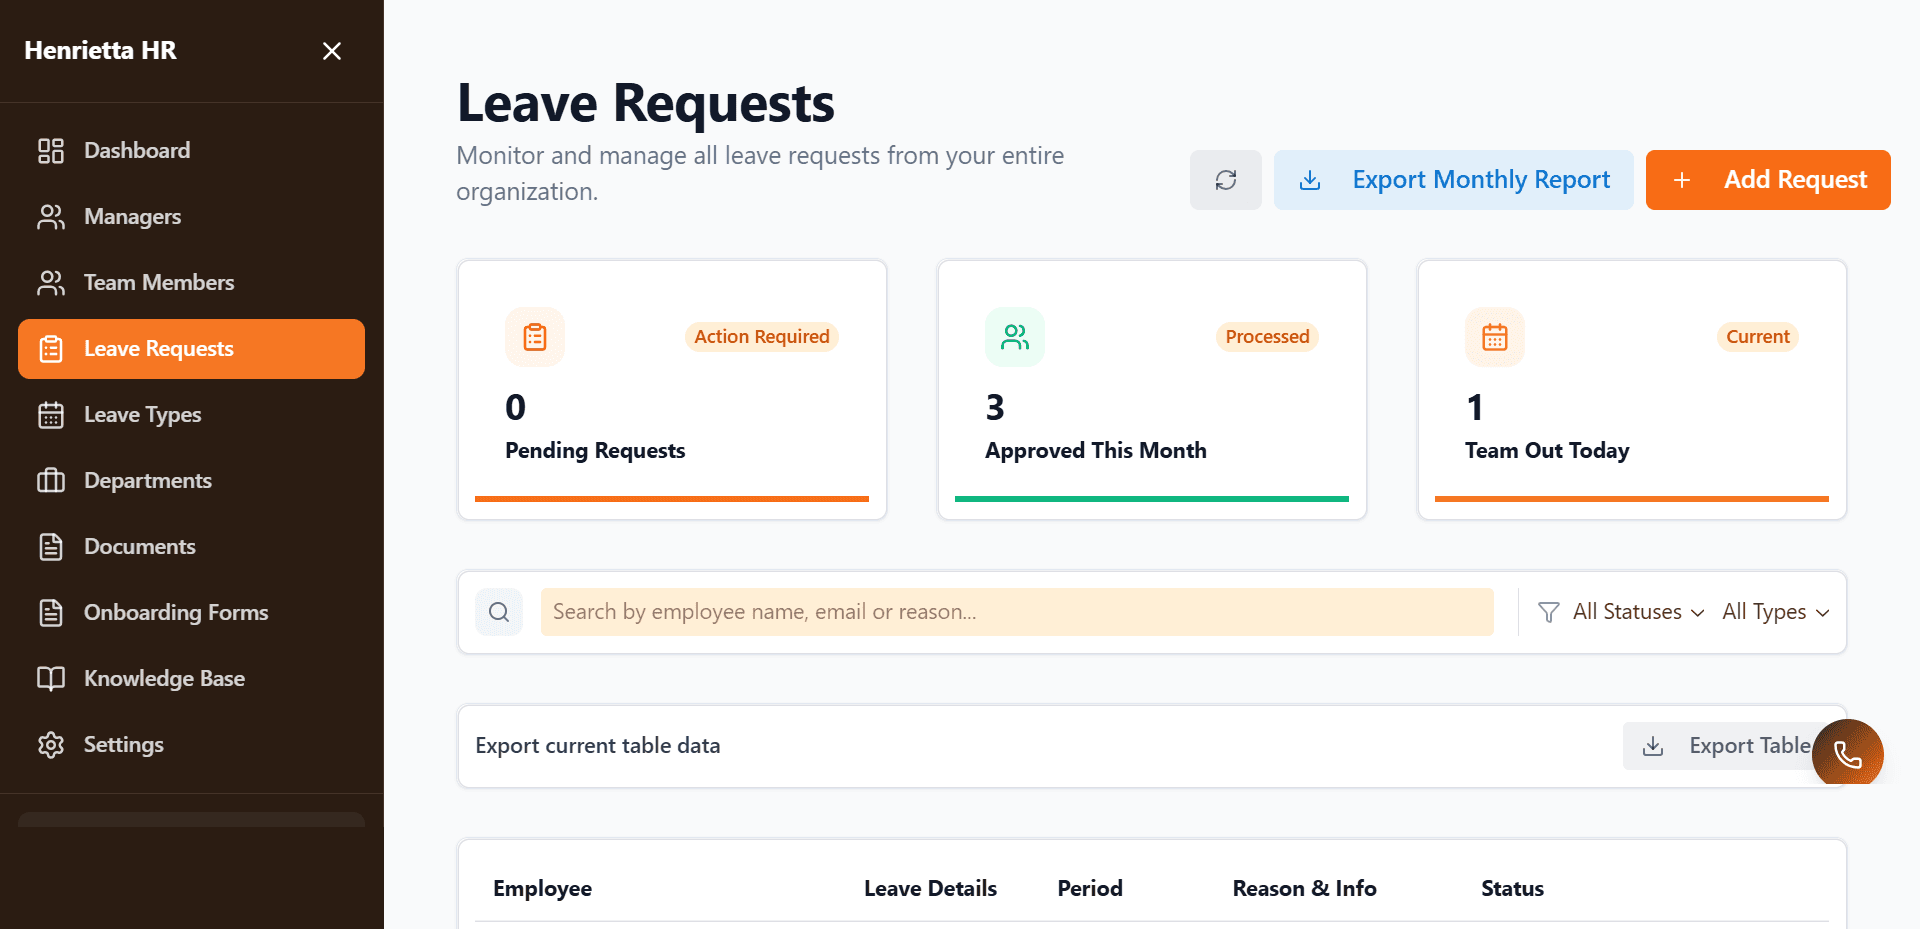The image size is (1920, 929).
Task: Close the Henrietta HR sidebar with the X
Action: coord(331,50)
